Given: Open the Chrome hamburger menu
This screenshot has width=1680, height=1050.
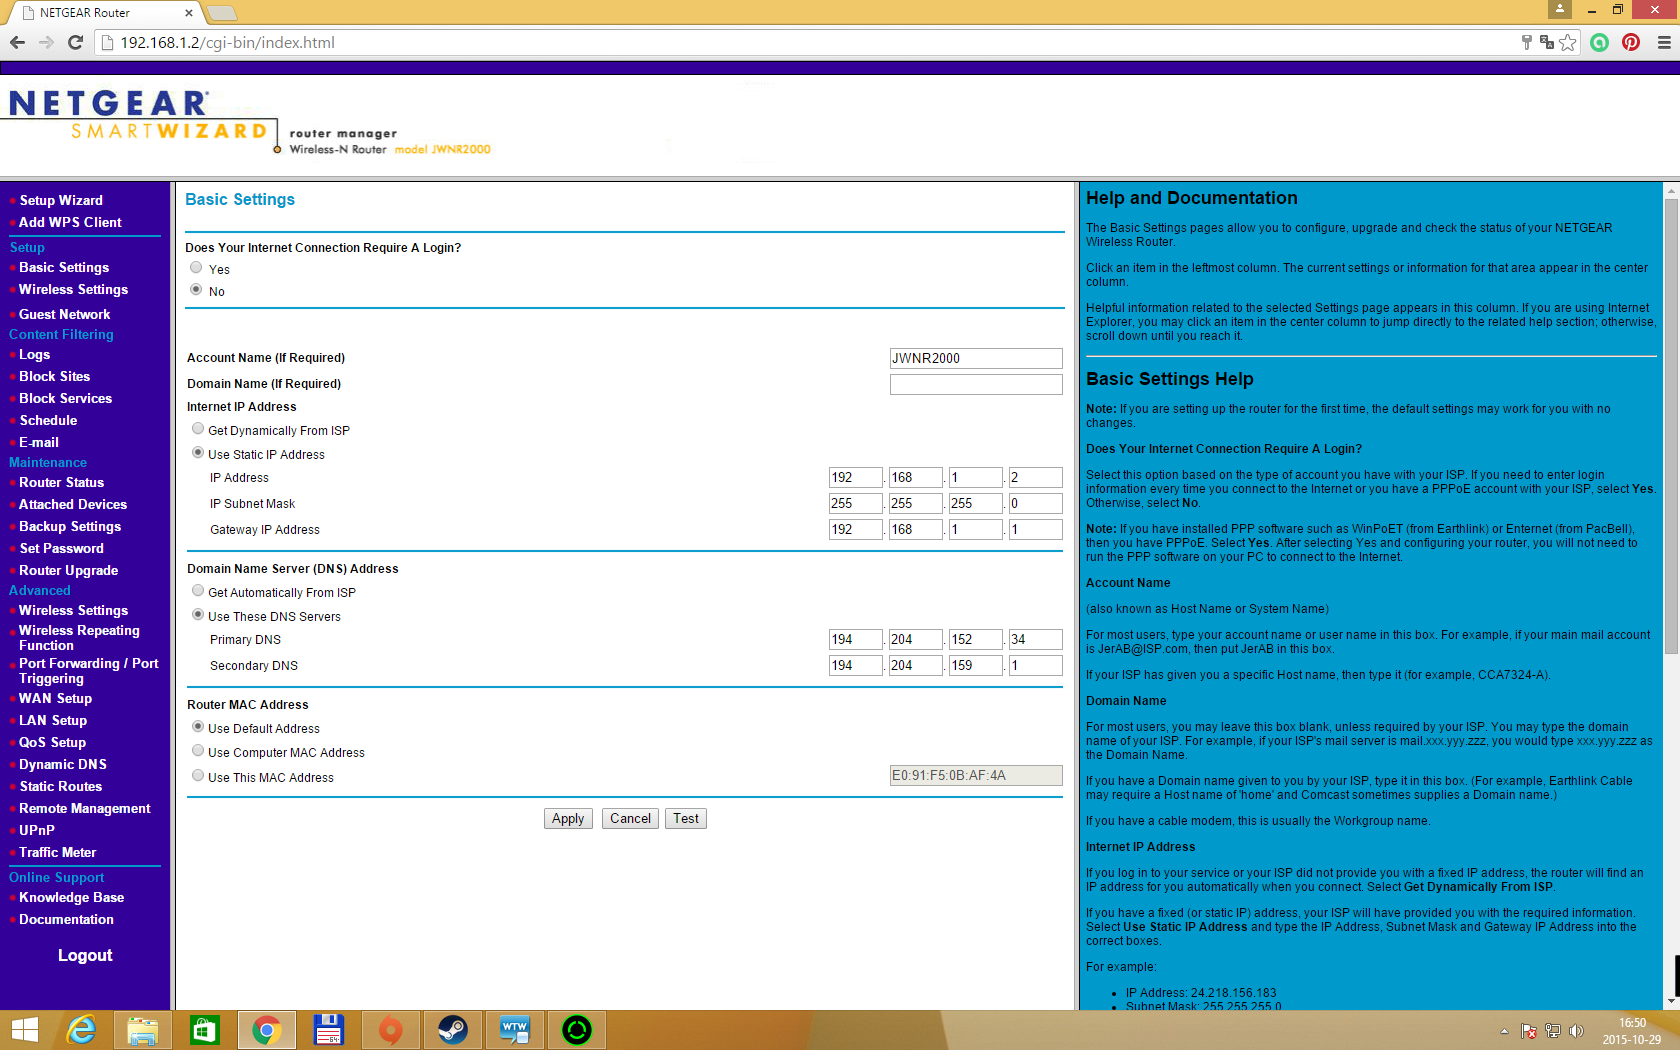Looking at the screenshot, I should coord(1663,42).
